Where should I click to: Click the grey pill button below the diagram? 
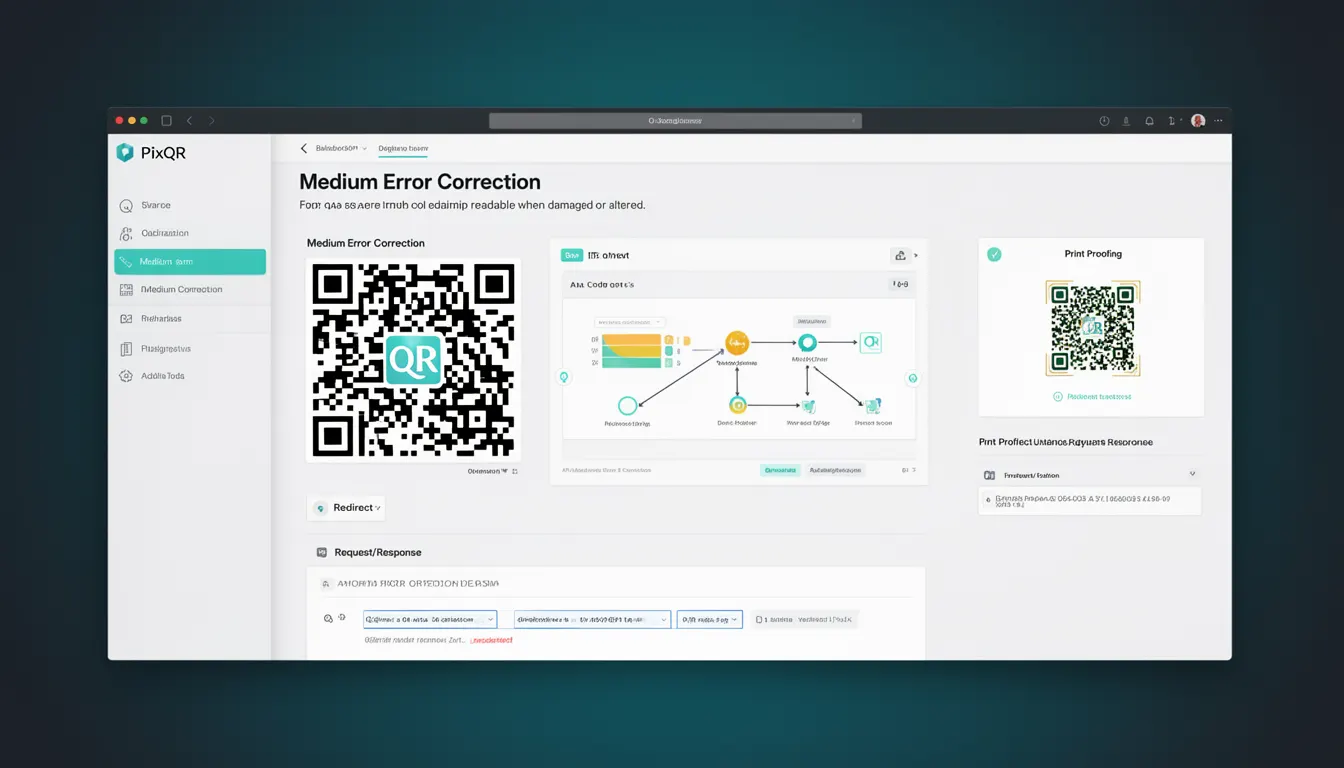coord(835,469)
